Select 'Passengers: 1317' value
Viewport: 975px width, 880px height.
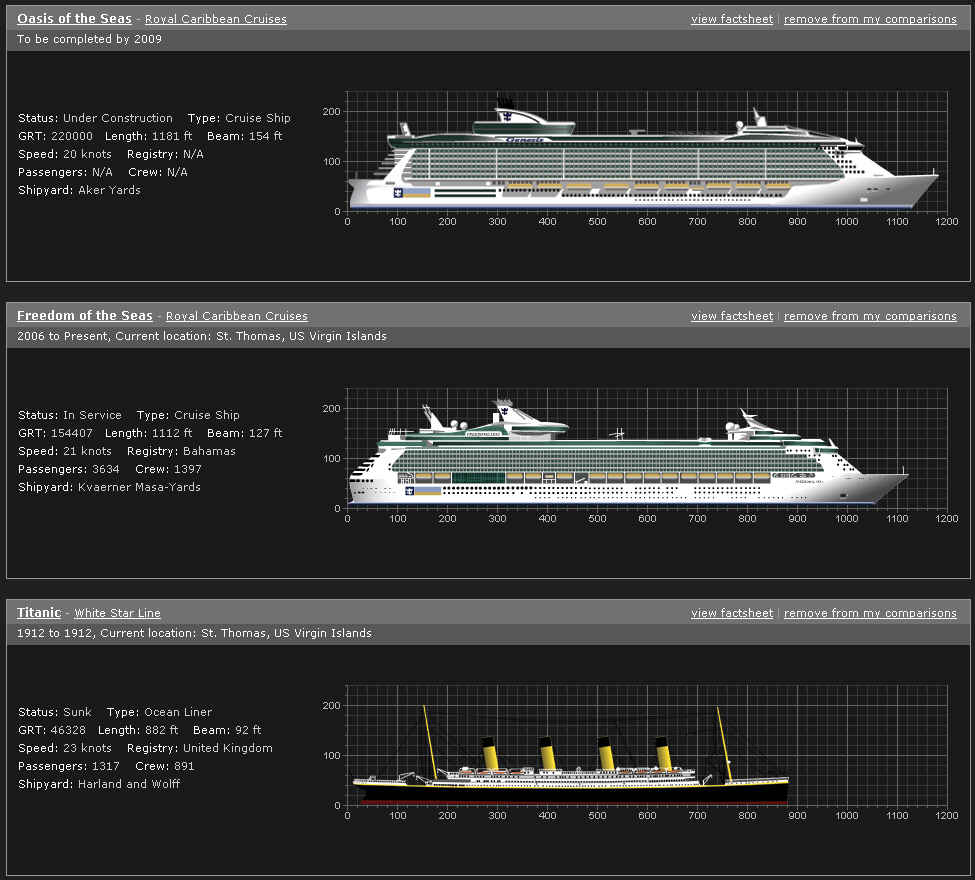point(68,766)
